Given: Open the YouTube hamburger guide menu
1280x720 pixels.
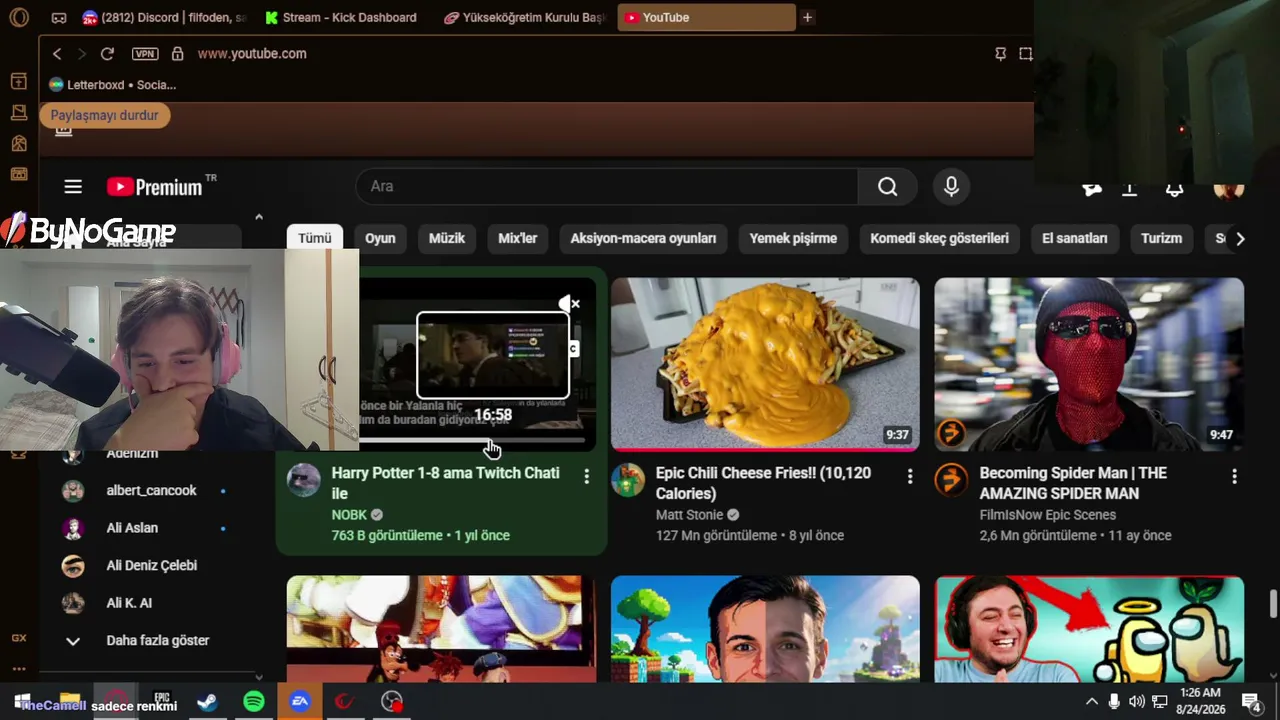Looking at the screenshot, I should tap(73, 187).
